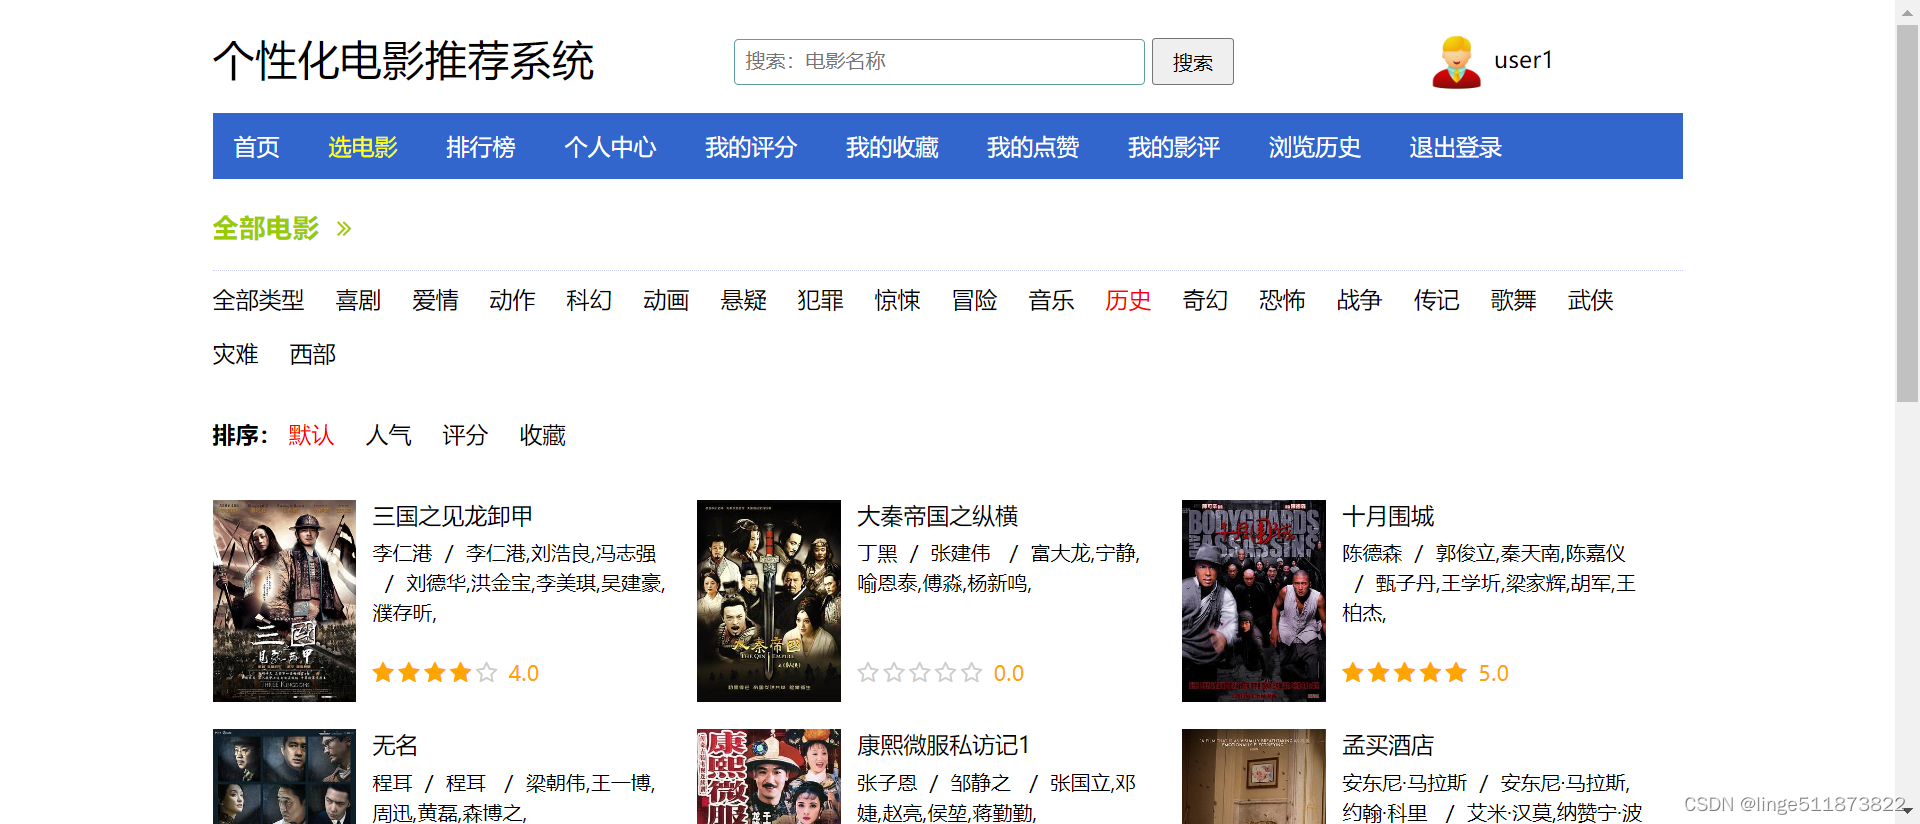Image resolution: width=1920 pixels, height=824 pixels.
Task: Sort movies by 默认 default order
Action: pyautogui.click(x=312, y=435)
